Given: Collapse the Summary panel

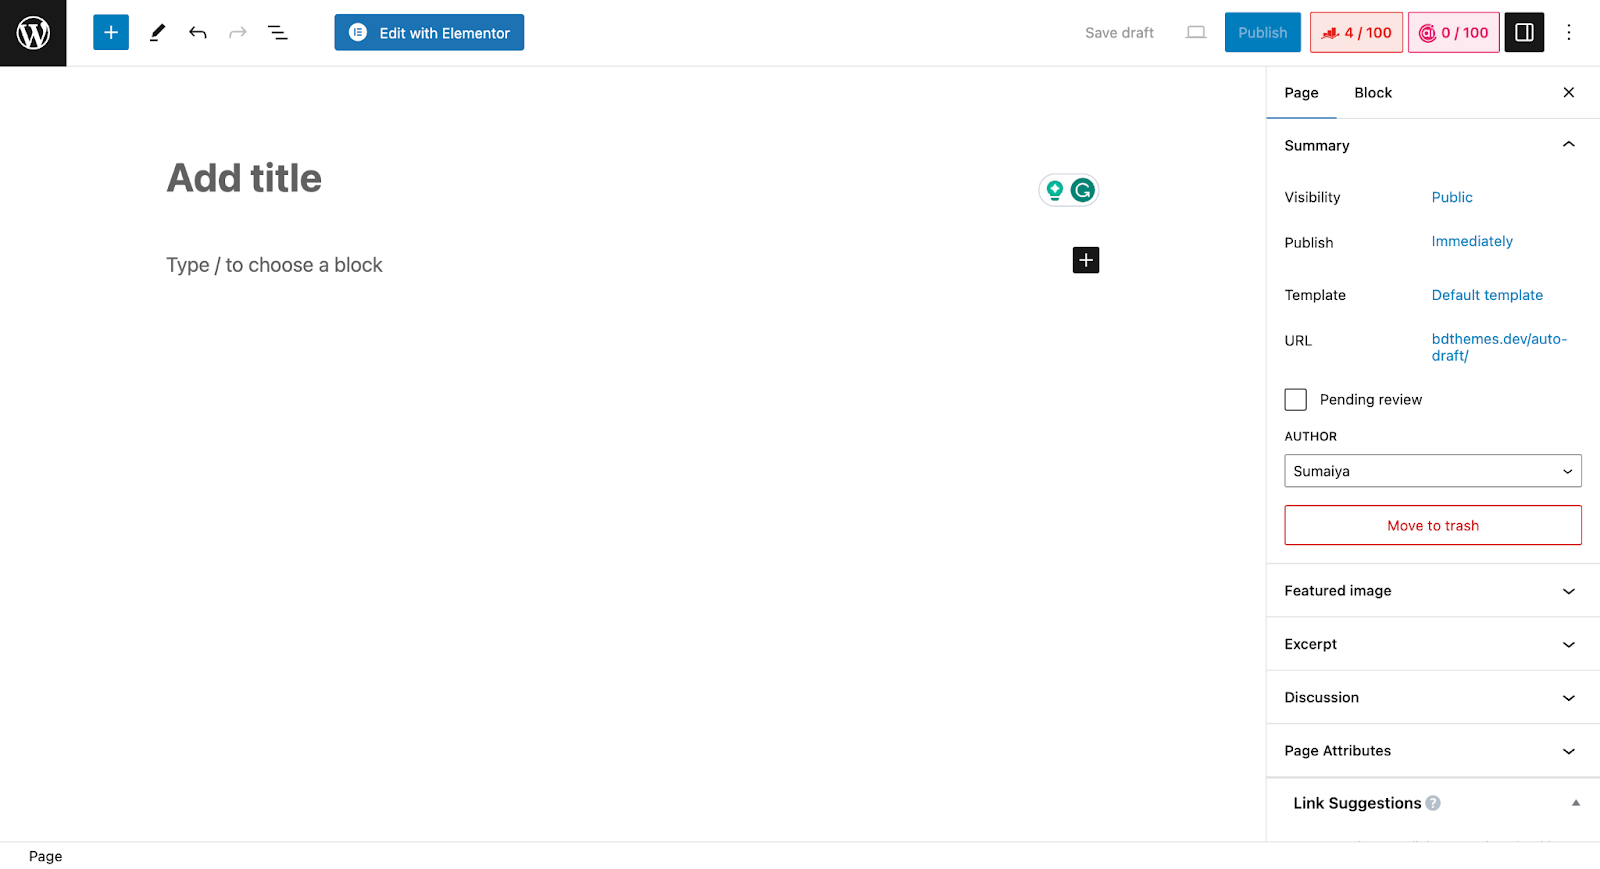Looking at the screenshot, I should click(1433, 146).
